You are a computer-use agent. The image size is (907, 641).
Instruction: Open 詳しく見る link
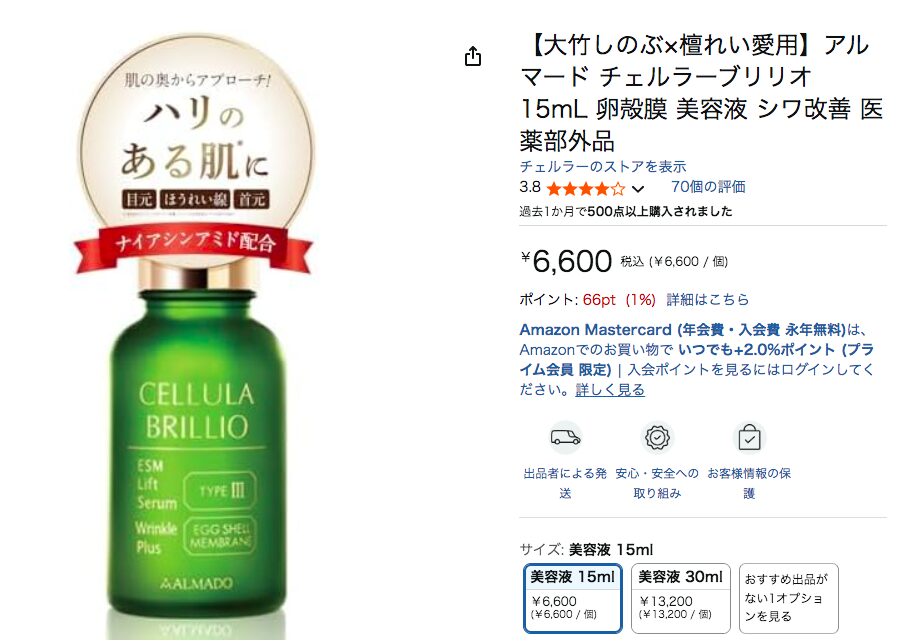pyautogui.click(x=610, y=389)
